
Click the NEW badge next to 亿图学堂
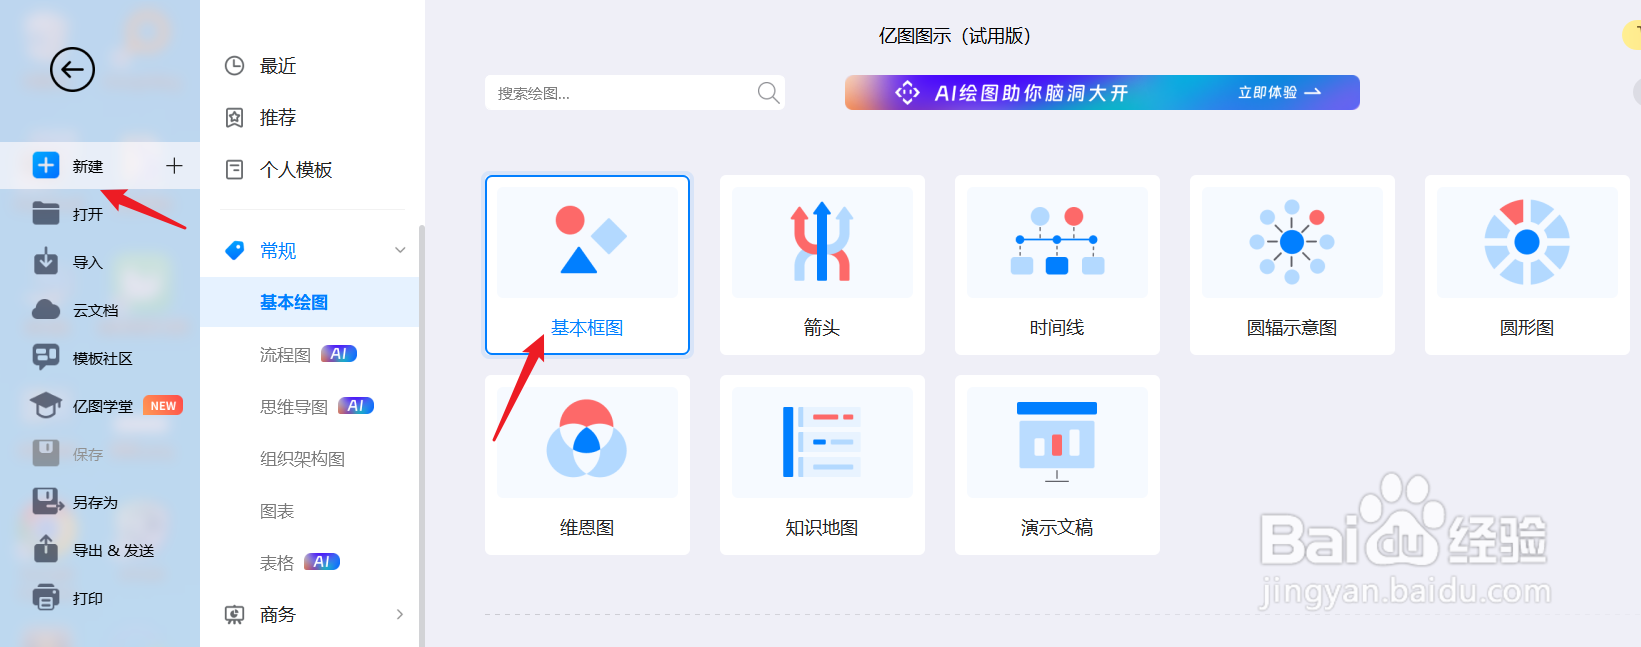coord(163,406)
